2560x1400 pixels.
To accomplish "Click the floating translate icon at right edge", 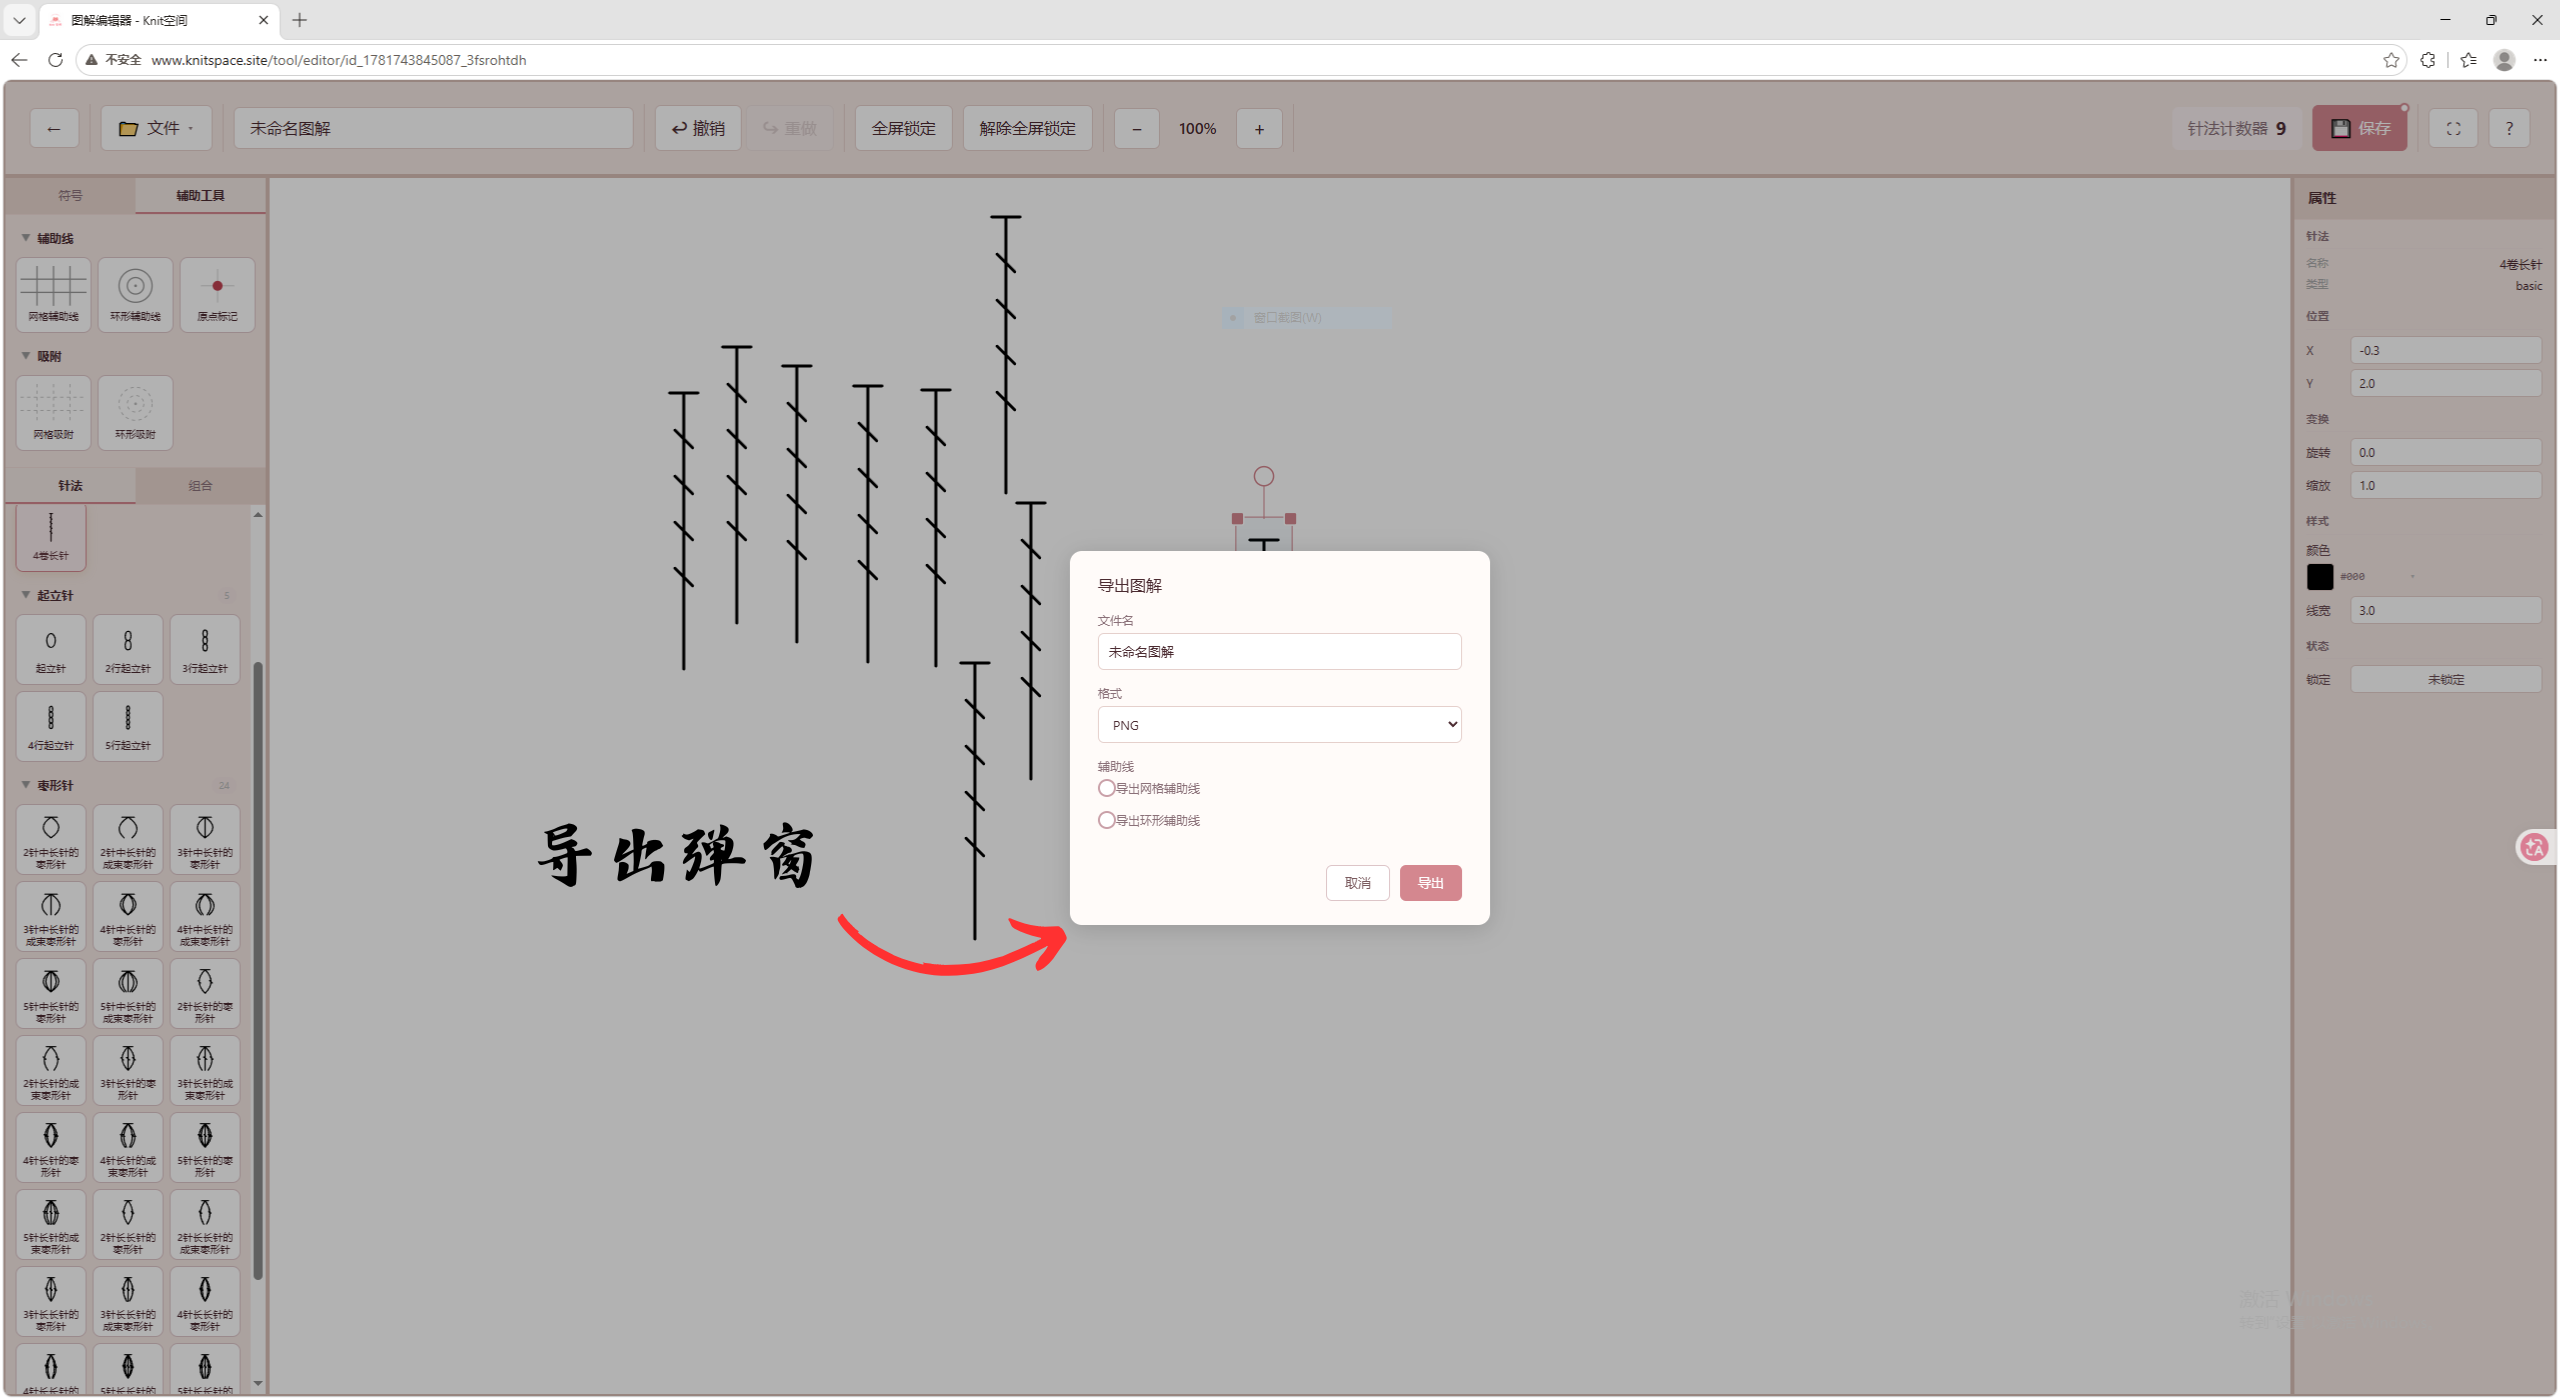I will [x=2535, y=847].
